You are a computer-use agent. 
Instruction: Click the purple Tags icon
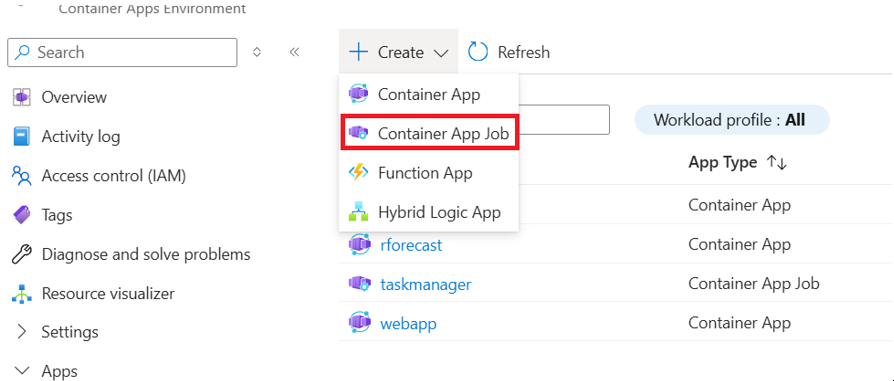point(22,215)
